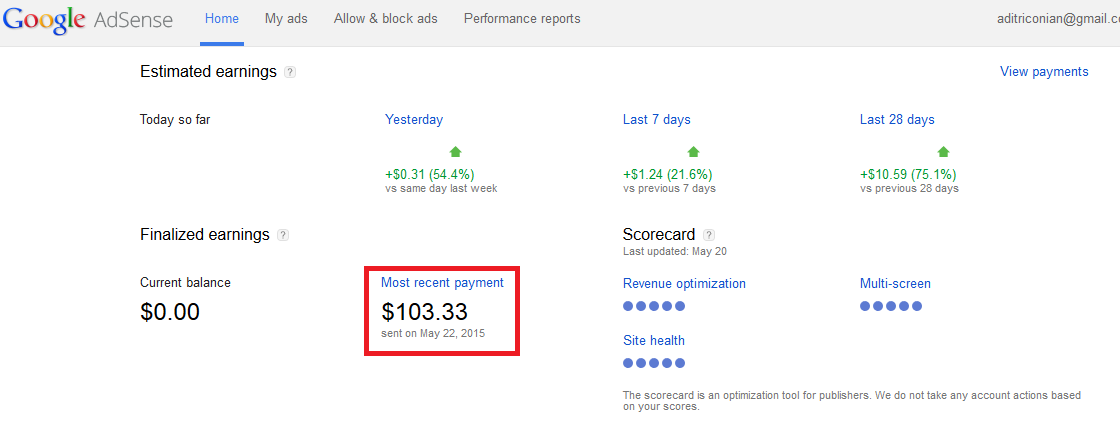The height and width of the screenshot is (447, 1120).
Task: Click the +$1.24 (21.6%) change text
Action: [x=667, y=174]
